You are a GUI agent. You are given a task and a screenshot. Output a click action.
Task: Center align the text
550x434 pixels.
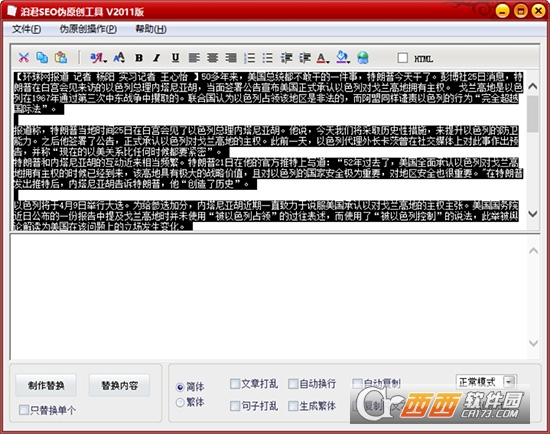coord(212,58)
